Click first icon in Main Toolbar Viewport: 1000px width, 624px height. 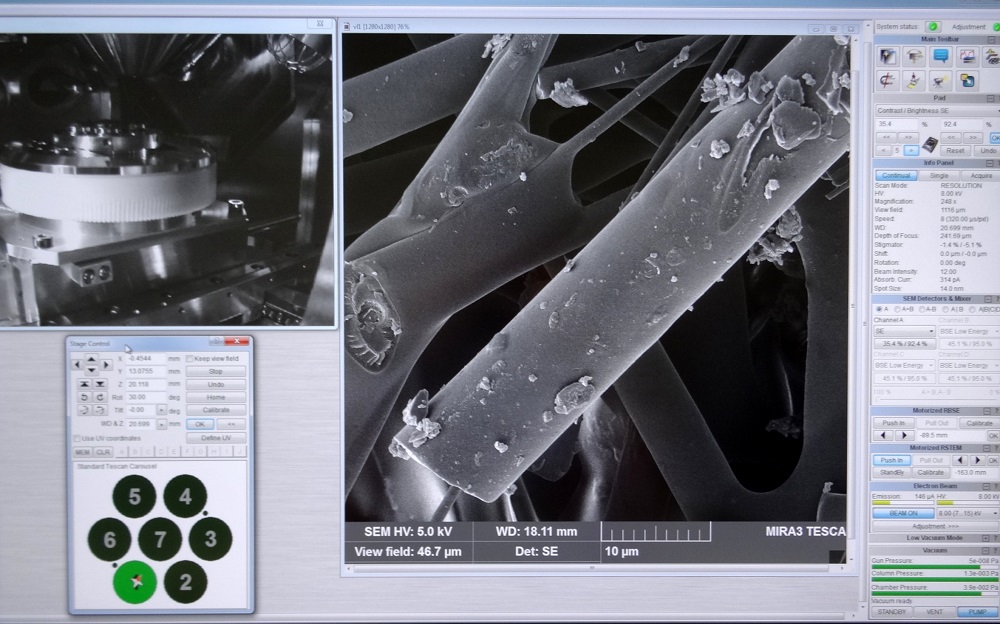pyautogui.click(x=886, y=57)
